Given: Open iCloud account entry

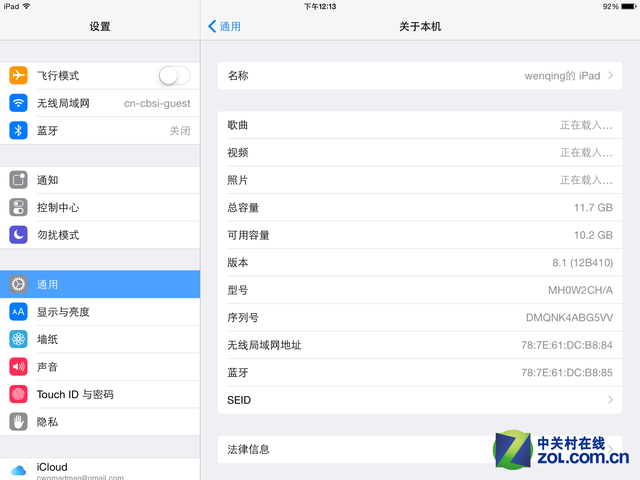Looking at the screenshot, I should 100,469.
